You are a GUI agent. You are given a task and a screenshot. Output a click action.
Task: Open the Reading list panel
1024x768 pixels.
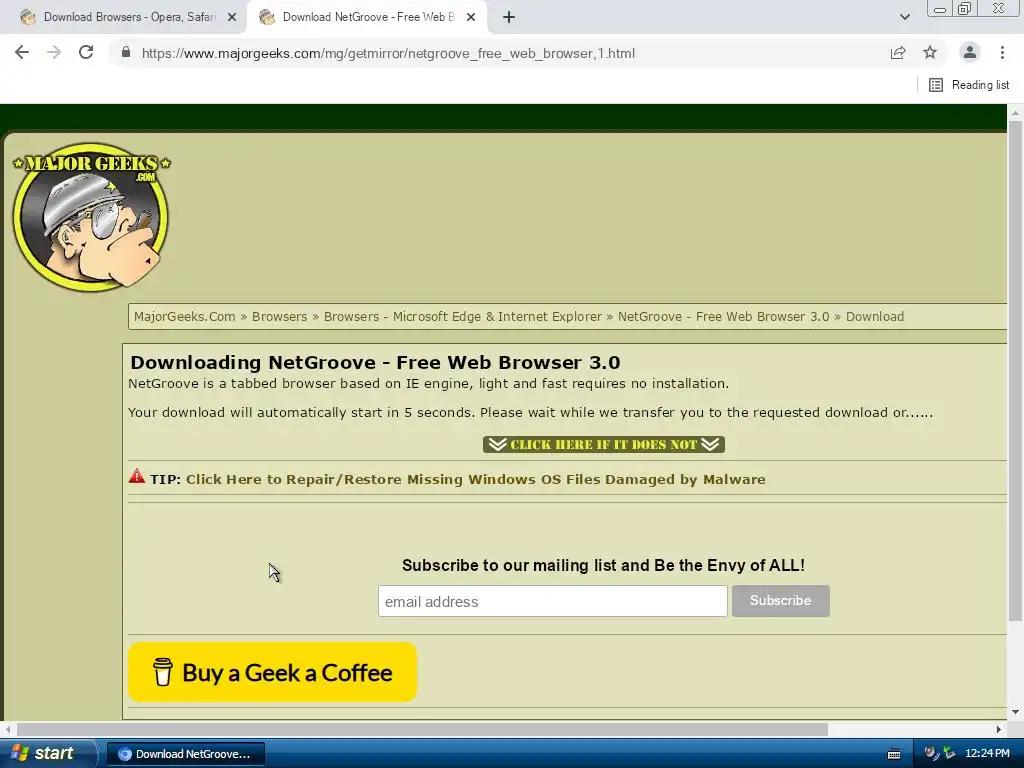[969, 85]
